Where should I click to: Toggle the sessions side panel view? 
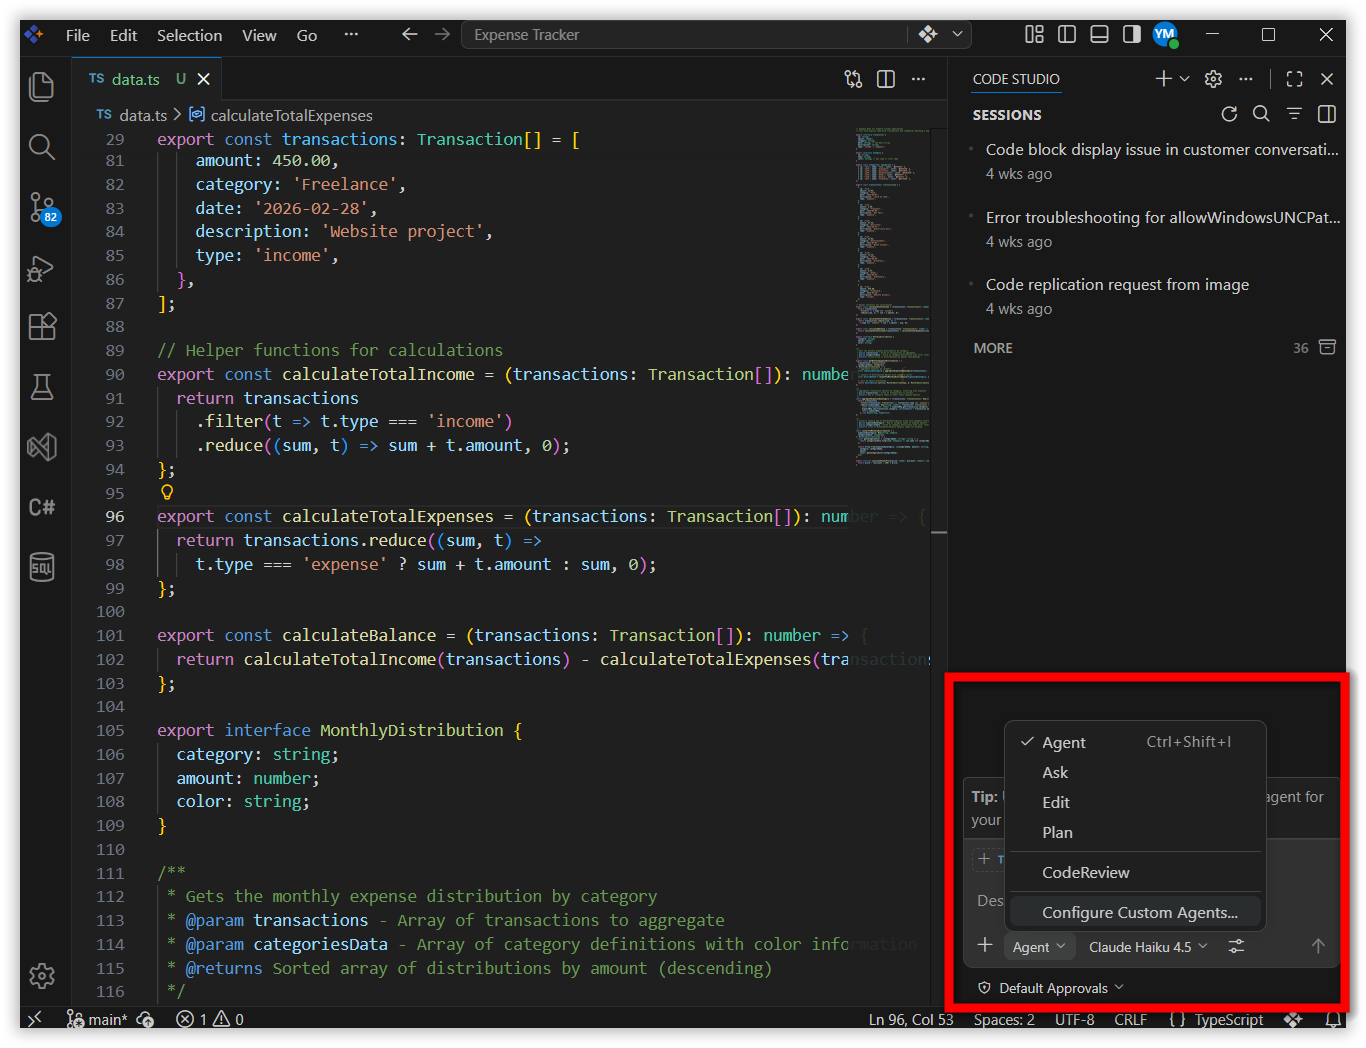pos(1327,114)
